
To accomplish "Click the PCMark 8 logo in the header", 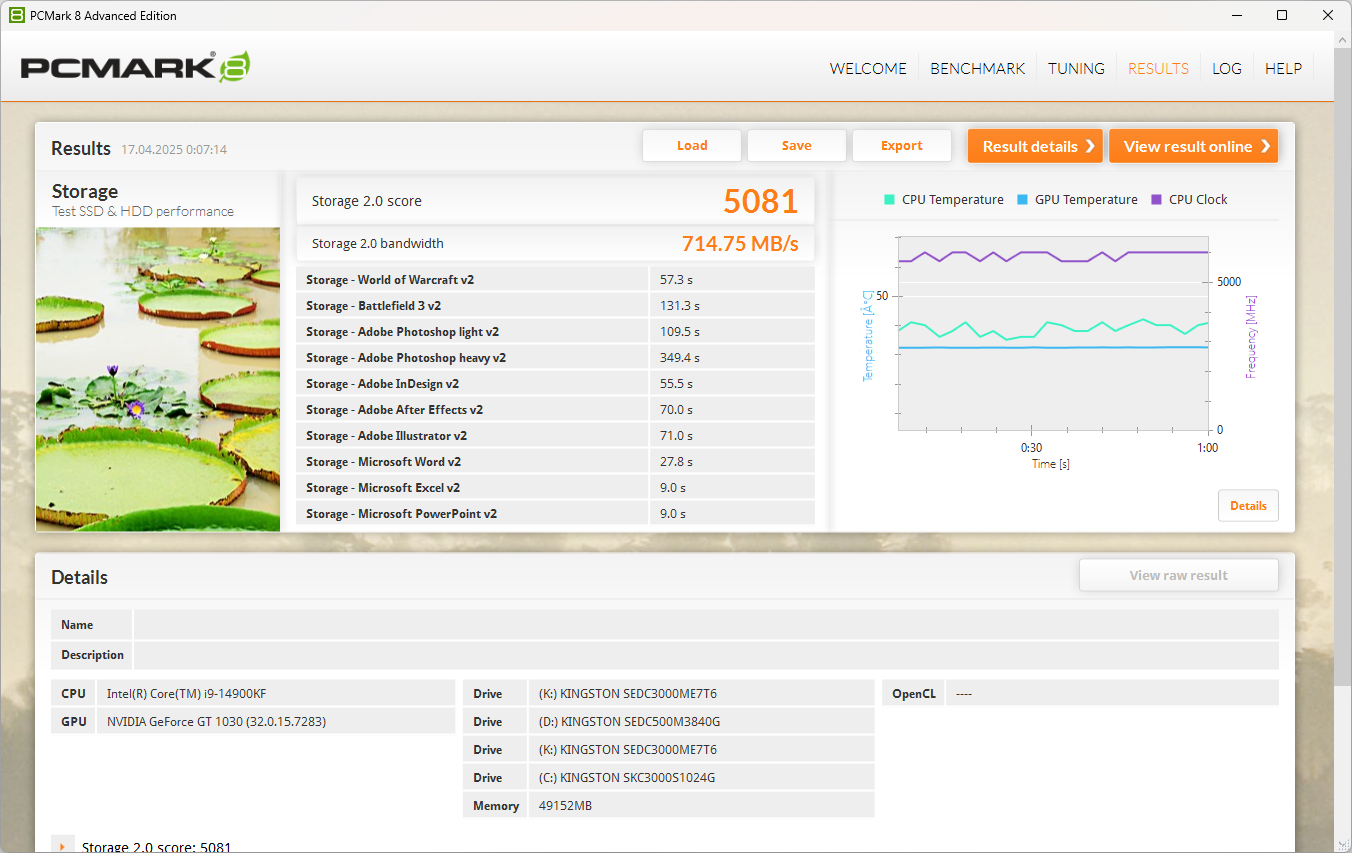I will [x=135, y=67].
